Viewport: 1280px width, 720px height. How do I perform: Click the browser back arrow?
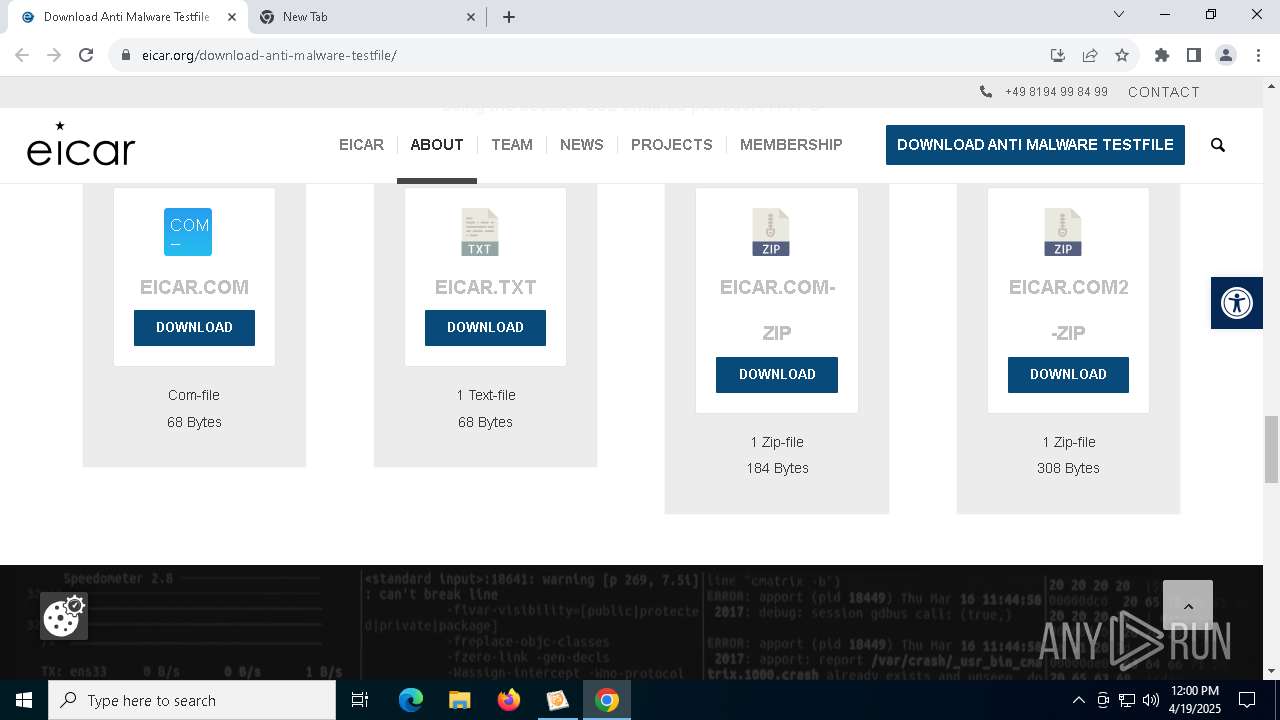tap(22, 55)
